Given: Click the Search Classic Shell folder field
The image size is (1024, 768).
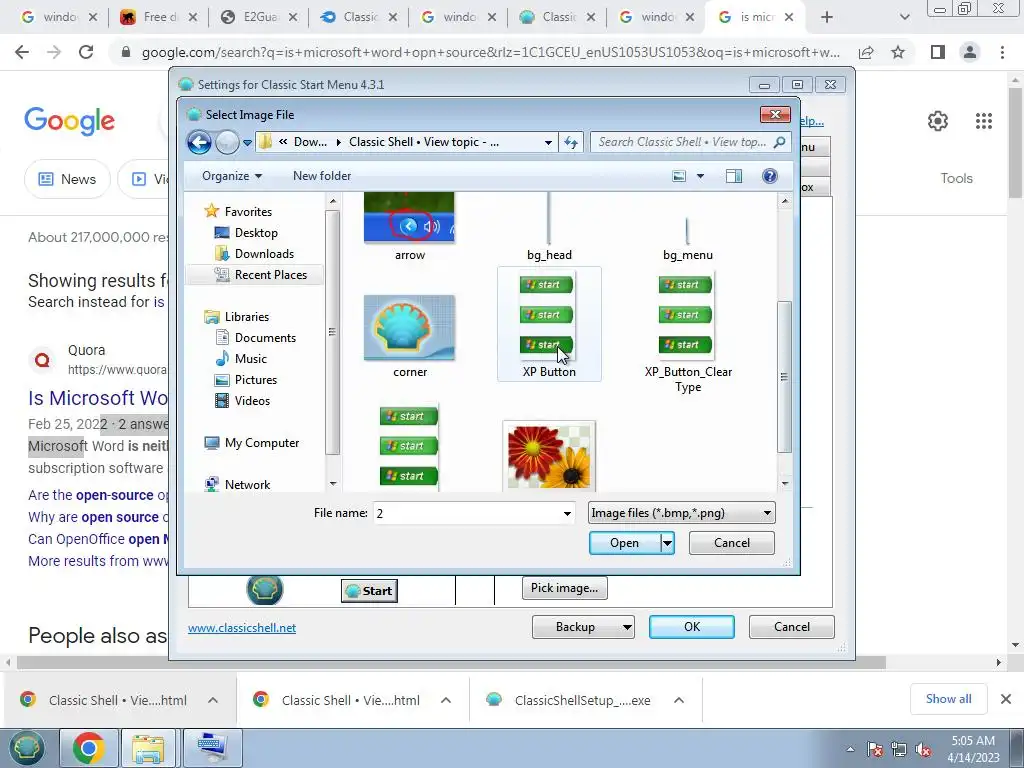Looking at the screenshot, I should [x=690, y=142].
